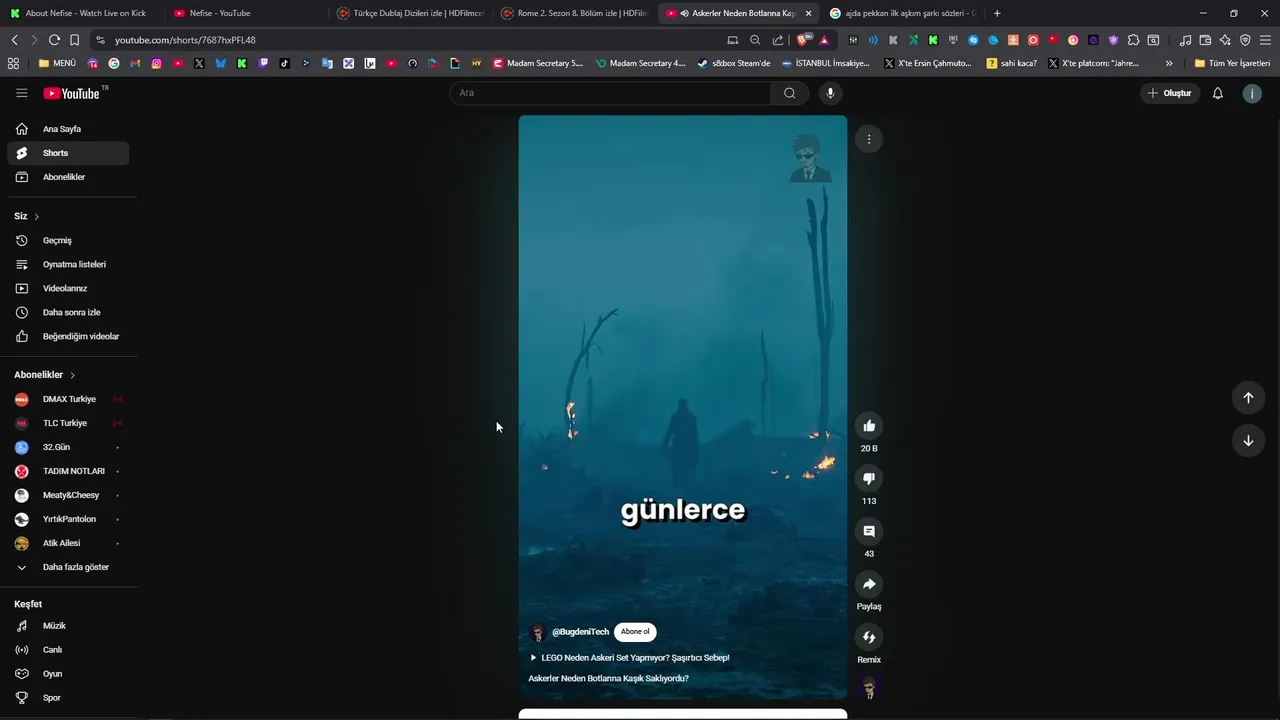This screenshot has height=720, width=1280.
Task: Open the Twitch bookmark icon
Action: click(263, 63)
